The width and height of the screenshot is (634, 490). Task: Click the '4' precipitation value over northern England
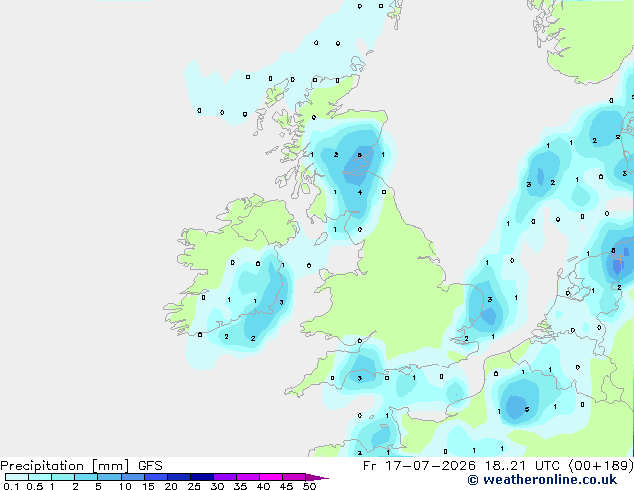click(x=360, y=192)
